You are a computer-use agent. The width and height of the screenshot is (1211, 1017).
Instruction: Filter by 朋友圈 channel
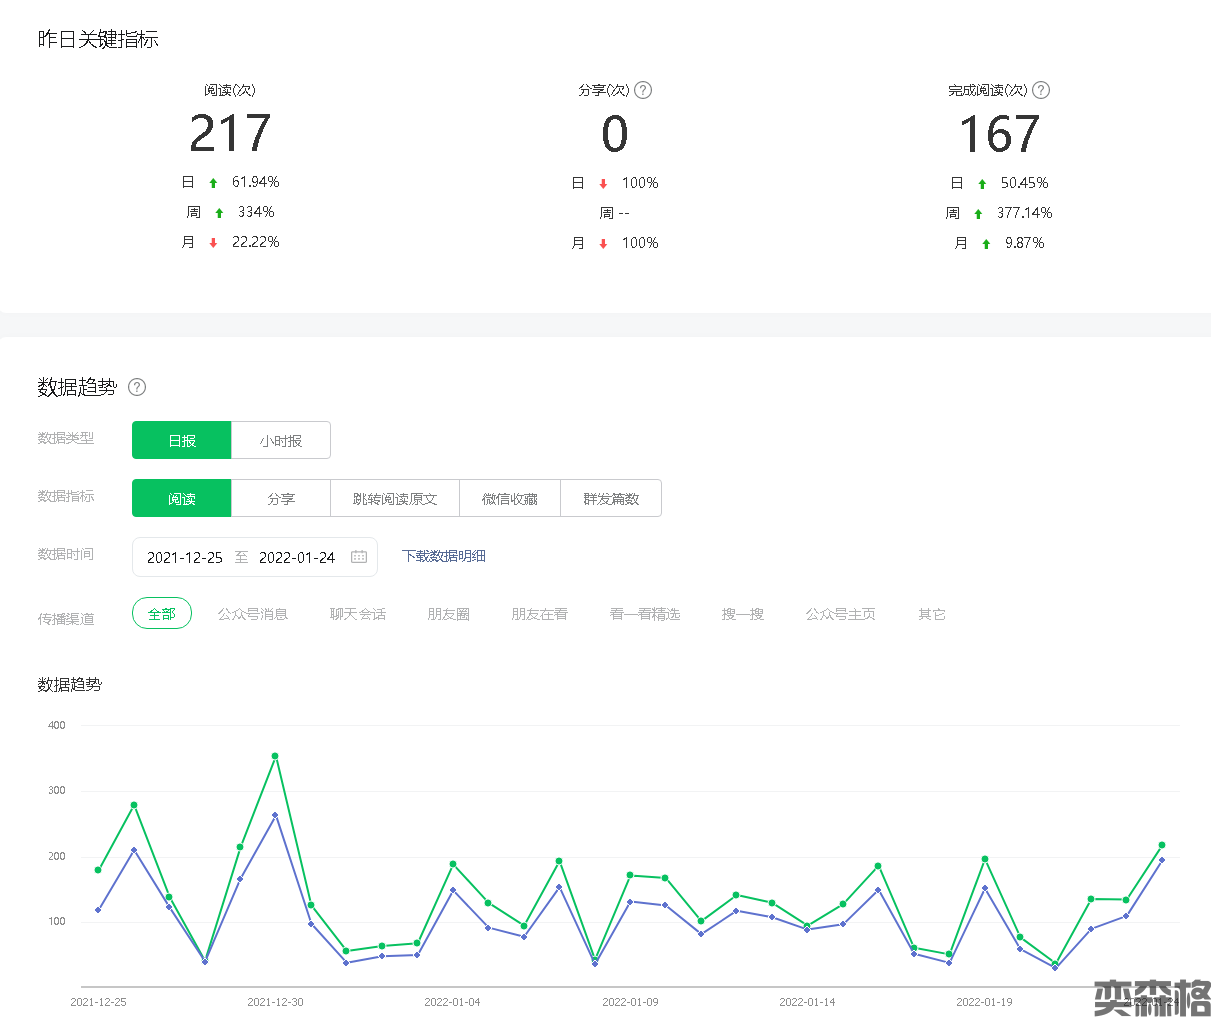click(449, 614)
